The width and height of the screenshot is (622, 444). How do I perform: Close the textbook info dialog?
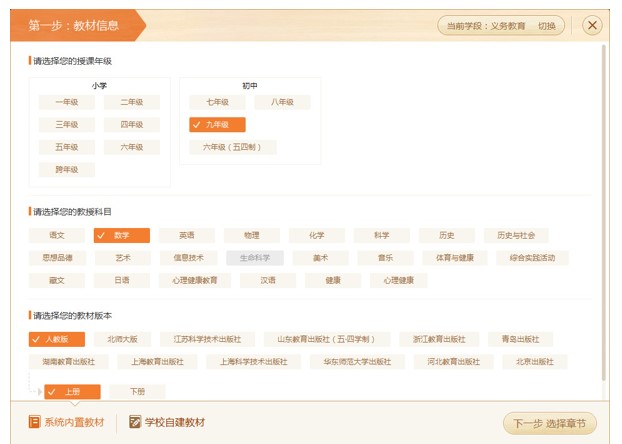point(592,25)
